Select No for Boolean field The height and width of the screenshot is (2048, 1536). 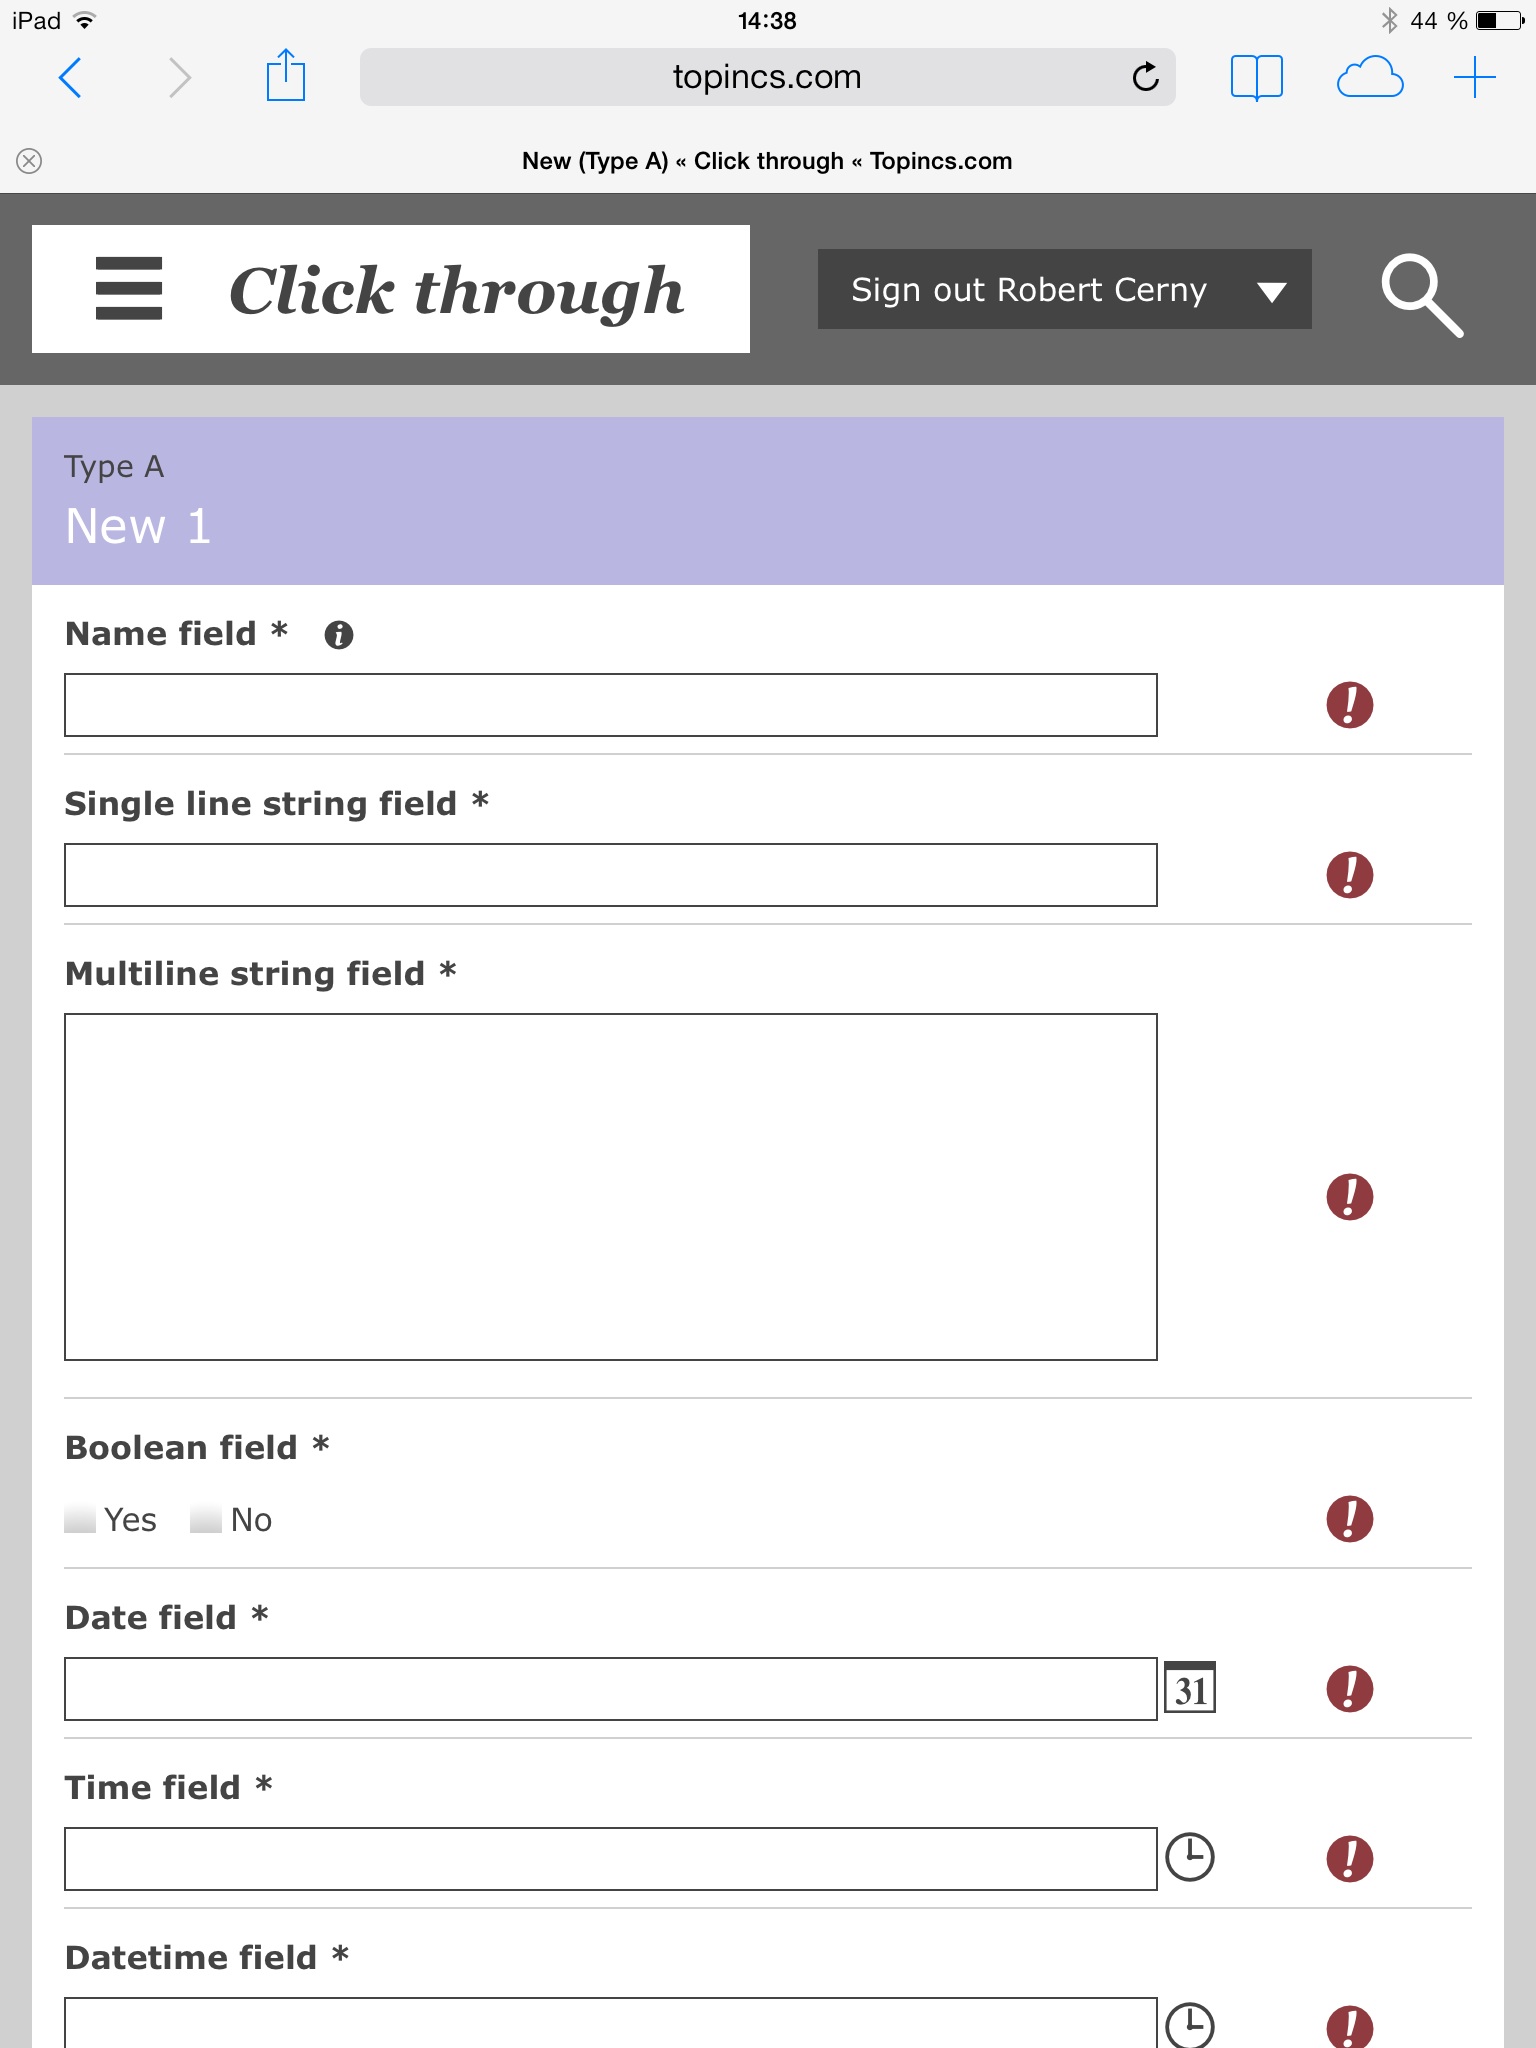coord(206,1520)
